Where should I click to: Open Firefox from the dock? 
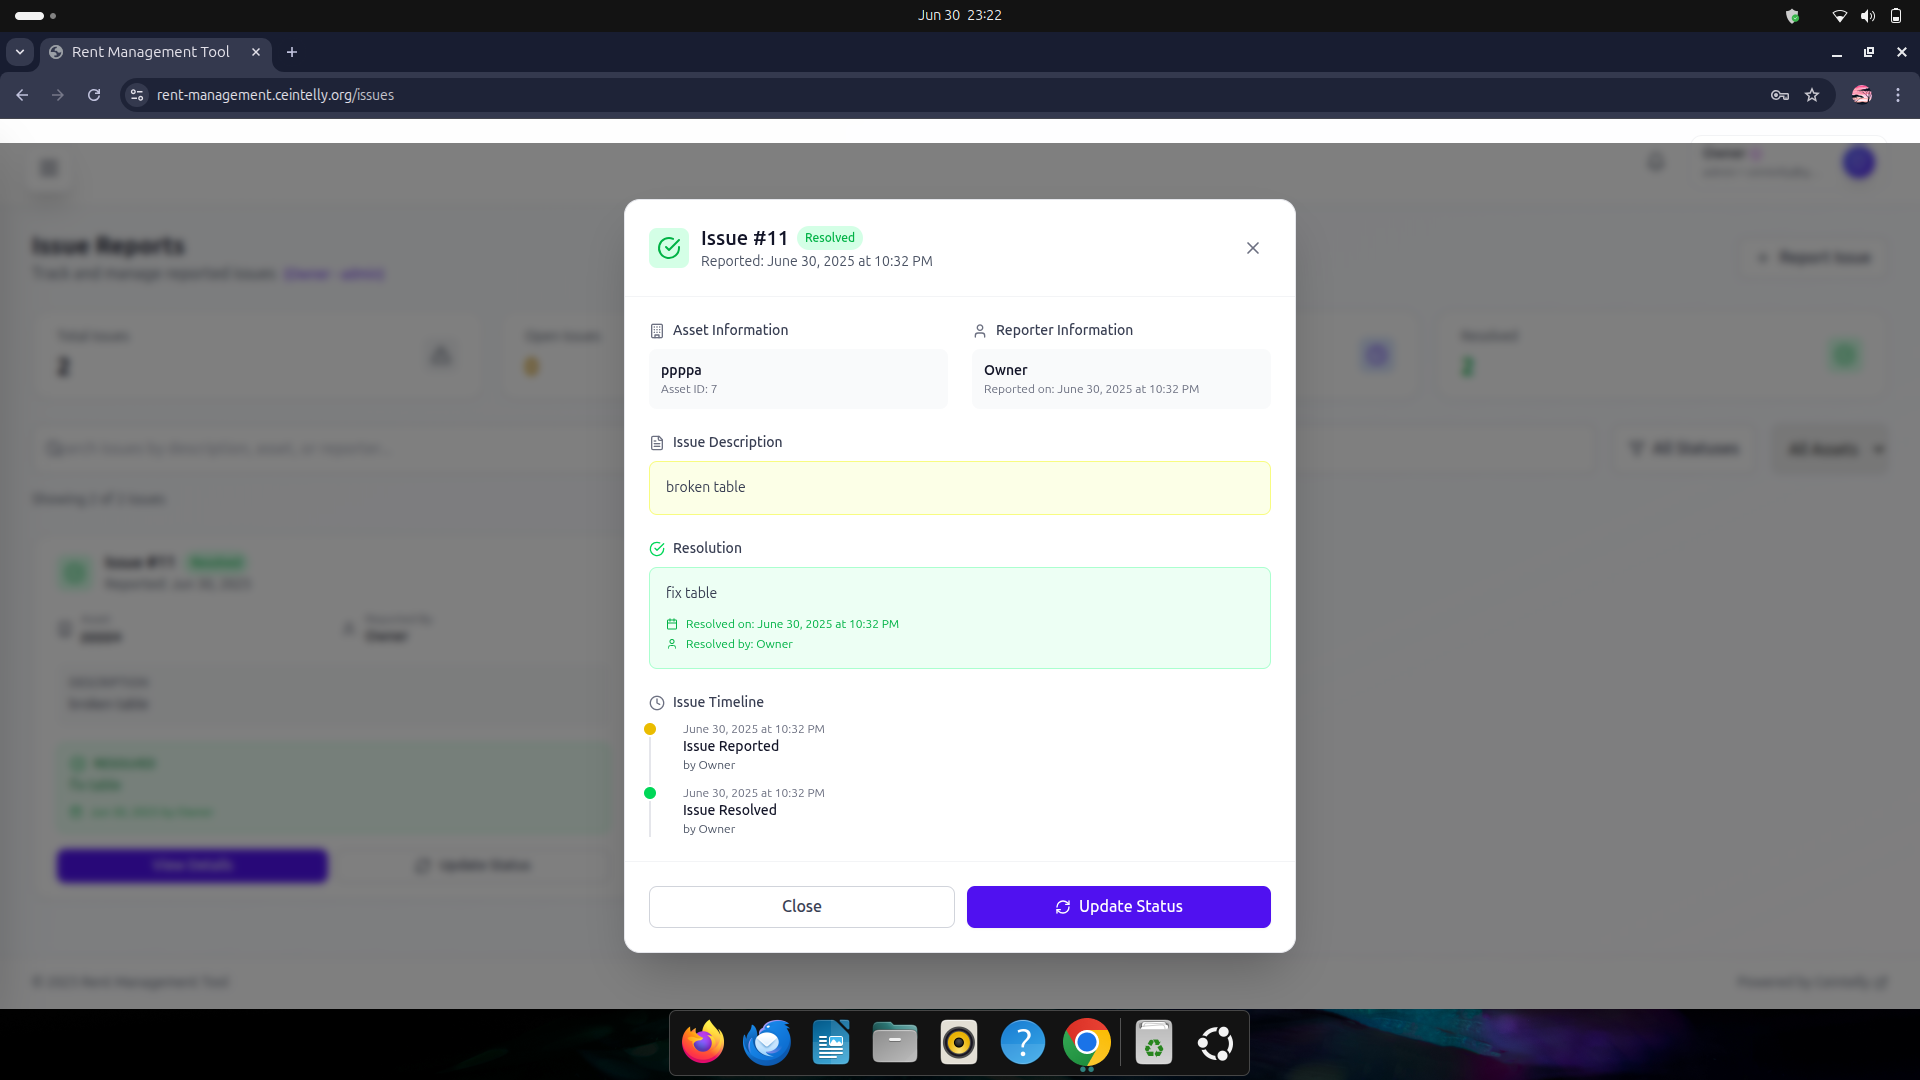point(702,1043)
